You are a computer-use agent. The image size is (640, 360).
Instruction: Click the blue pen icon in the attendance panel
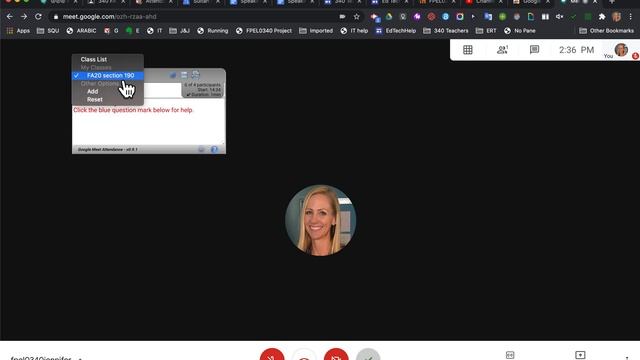(173, 76)
